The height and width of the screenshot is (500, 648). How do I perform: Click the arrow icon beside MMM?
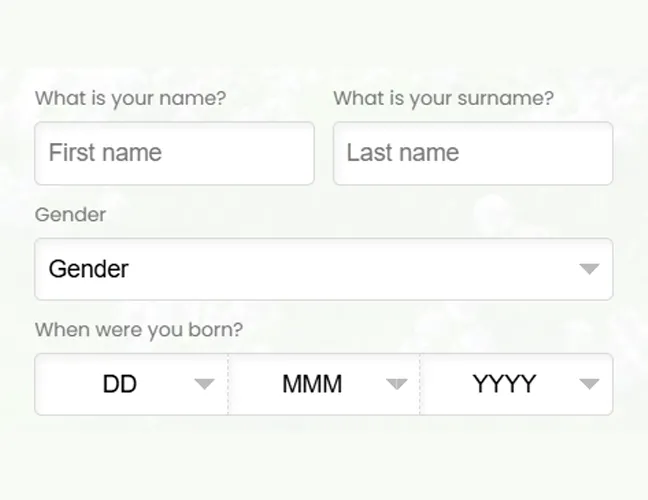[397, 384]
